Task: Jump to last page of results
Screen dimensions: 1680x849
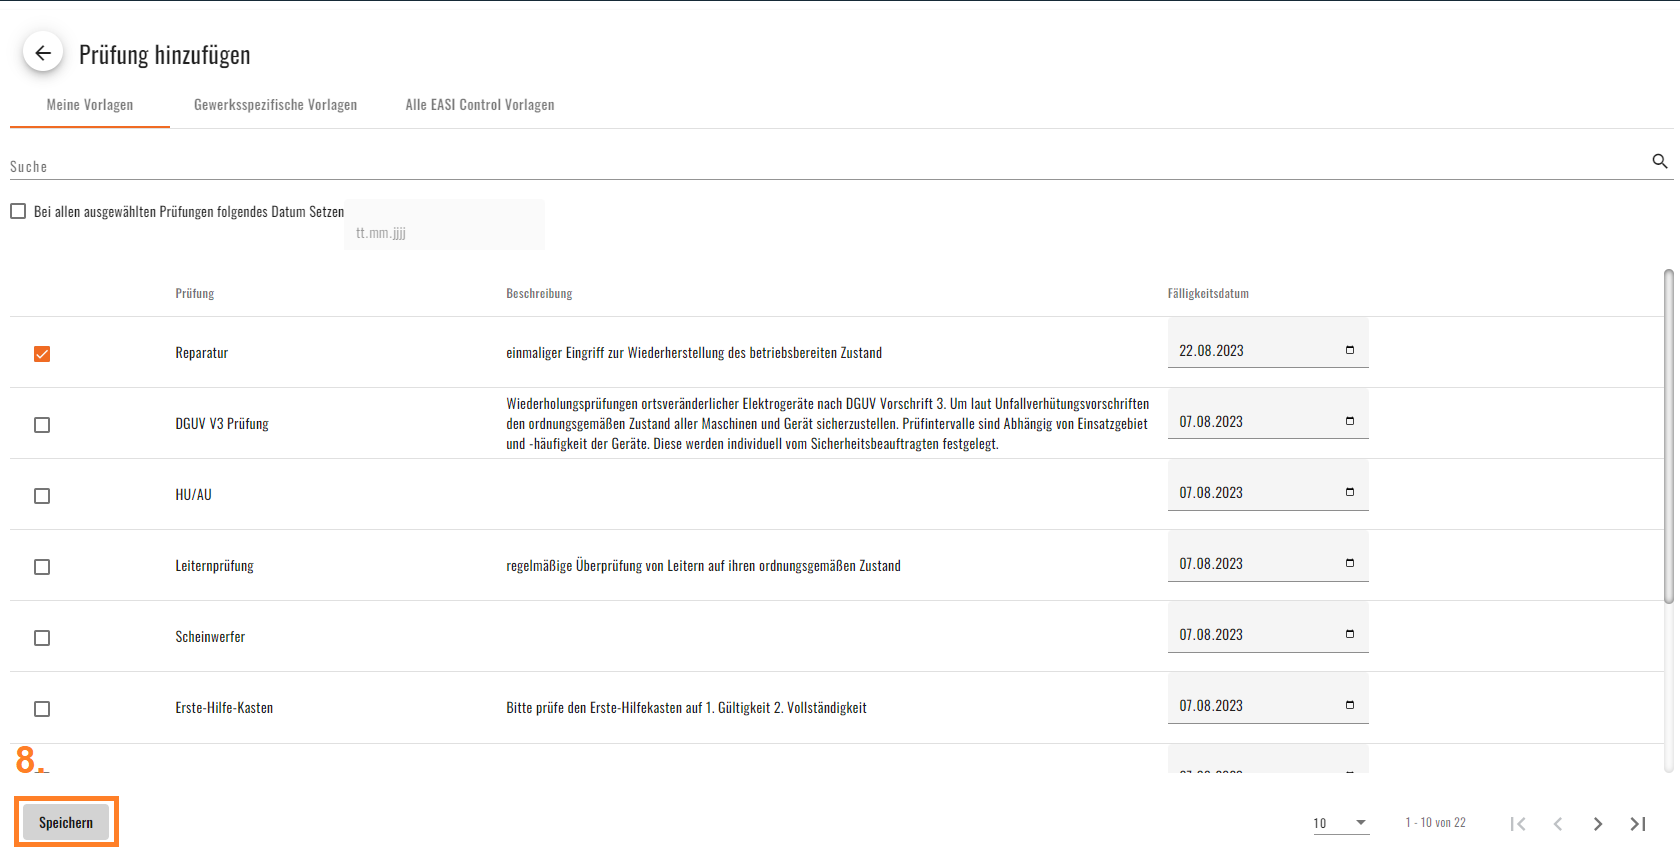Action: pos(1638,824)
